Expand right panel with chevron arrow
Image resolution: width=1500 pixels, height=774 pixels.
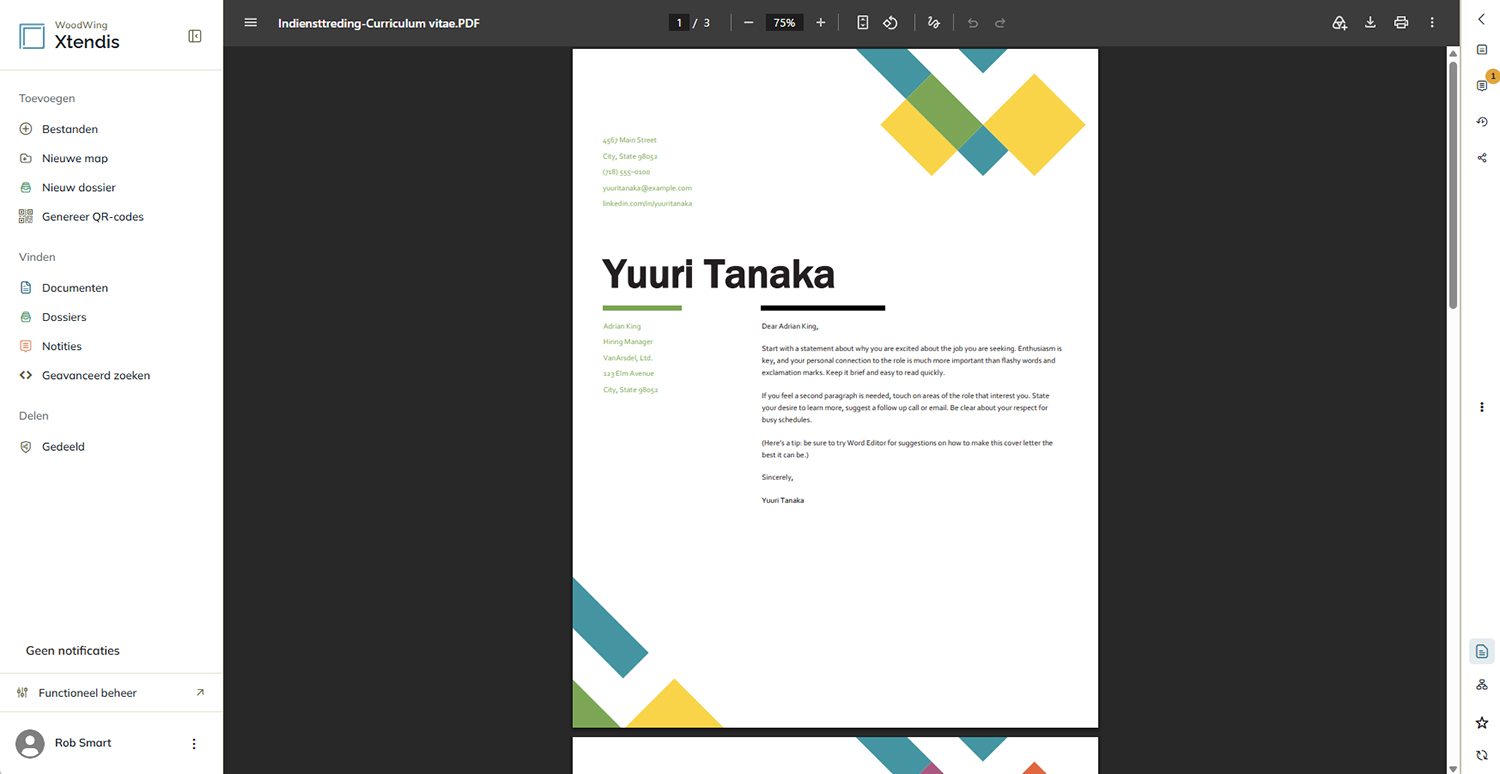(x=1482, y=19)
